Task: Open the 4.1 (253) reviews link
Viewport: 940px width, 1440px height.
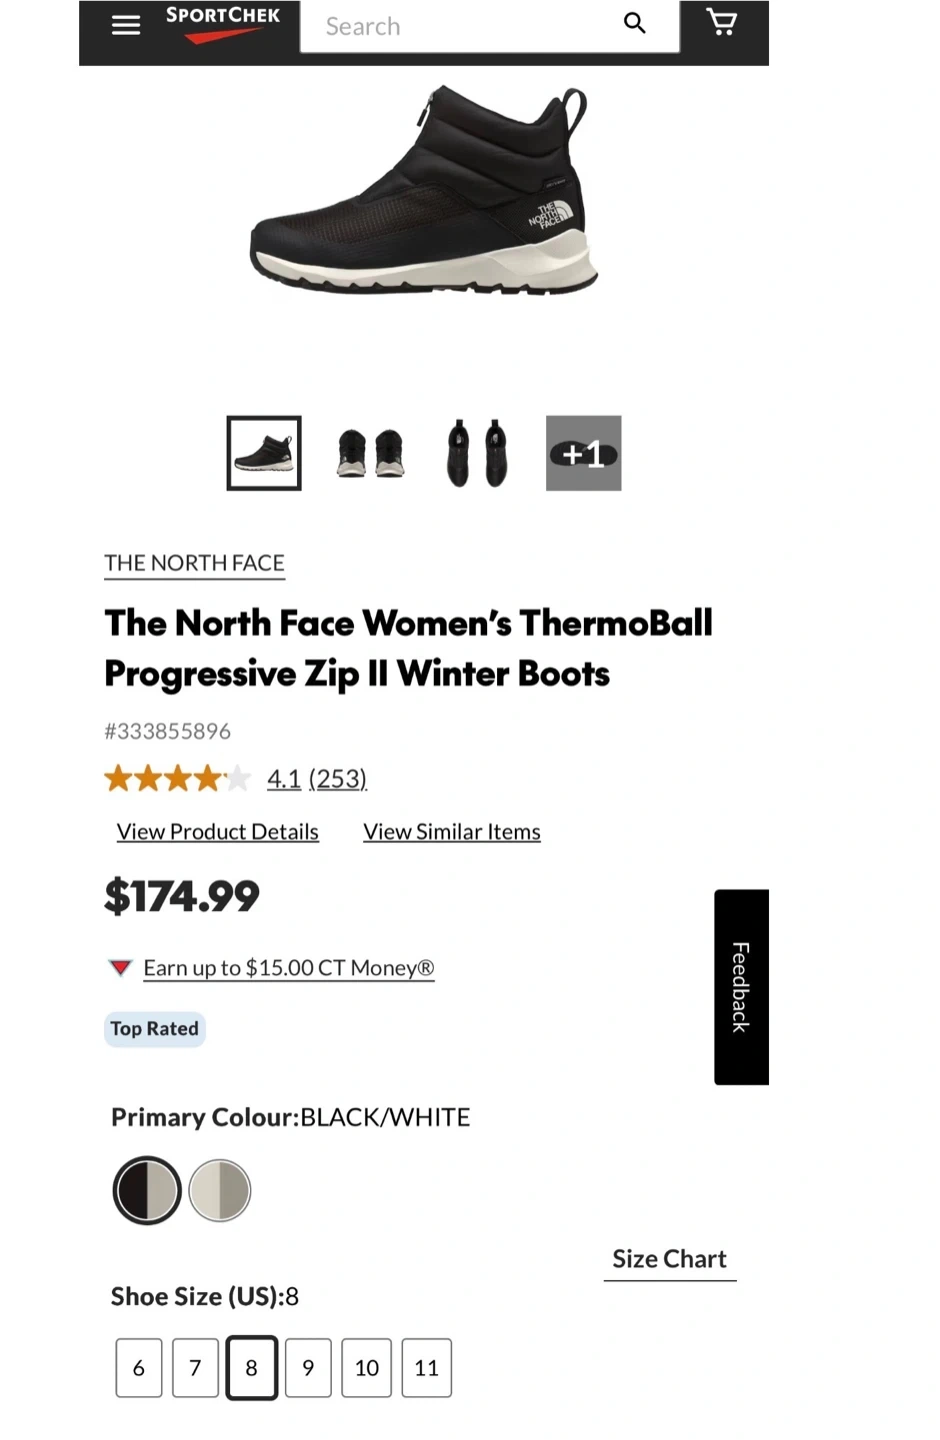Action: coord(317,778)
